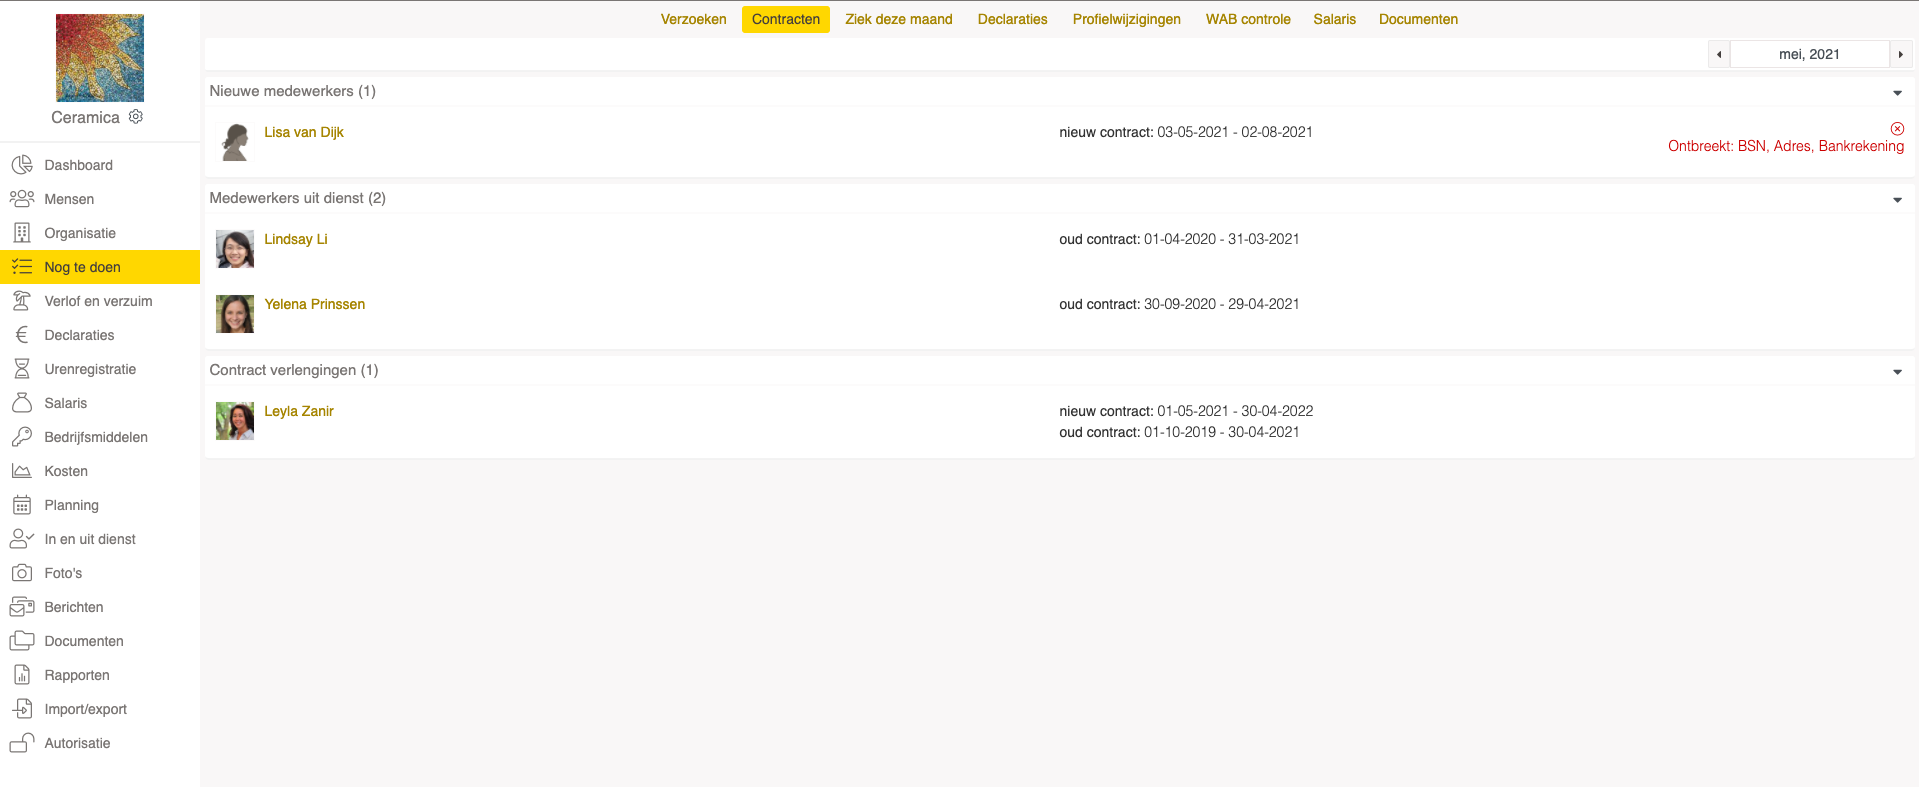Click red warning circle icon for Lisa van Dijk
Screen dimensions: 1919x787
point(1897,129)
